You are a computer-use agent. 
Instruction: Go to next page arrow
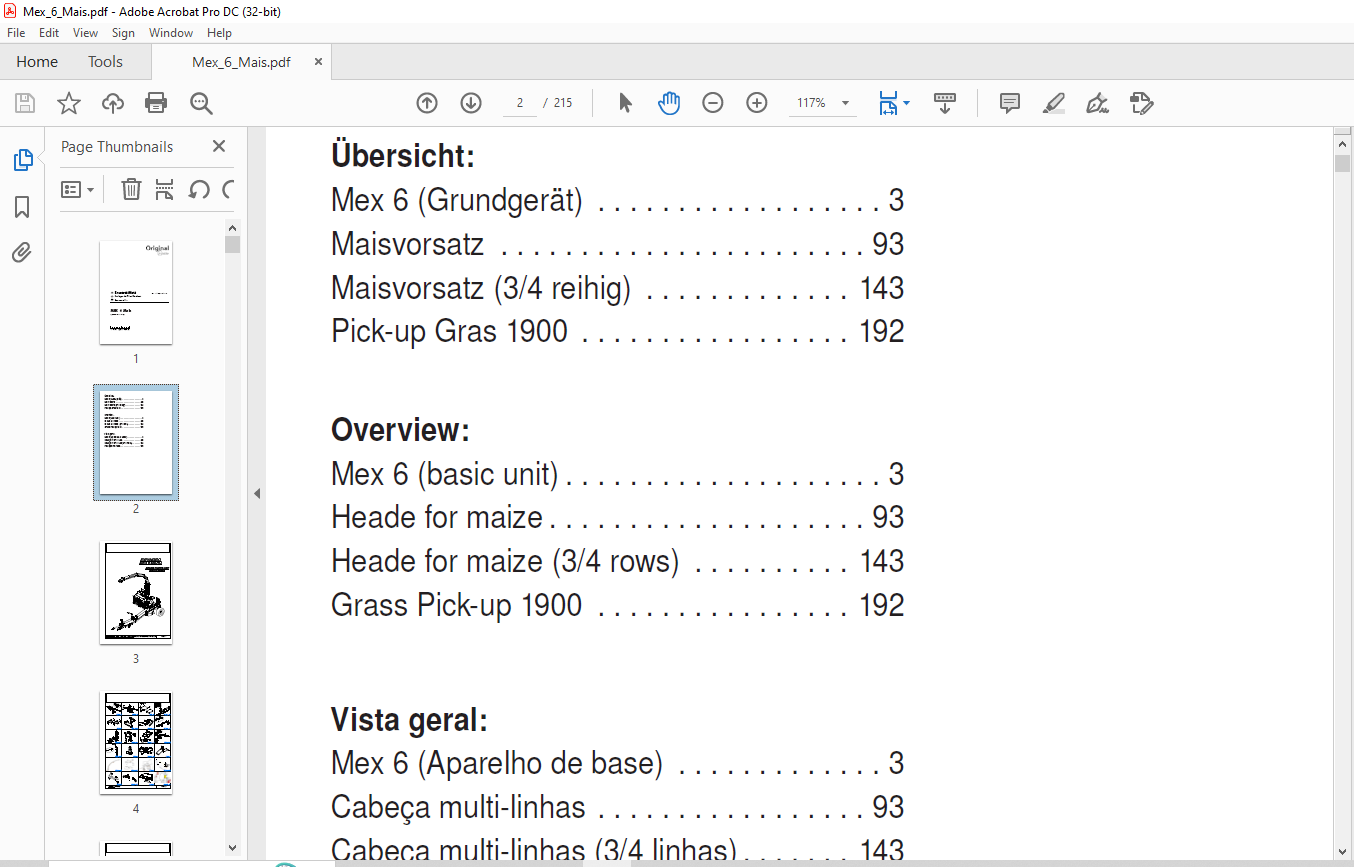[471, 103]
